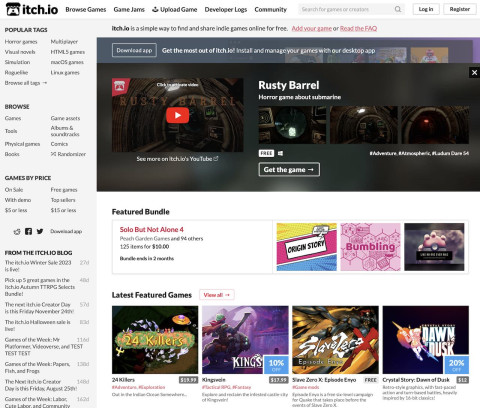Open 24 Killers game cover
This screenshot has width=480, height=408.
click(155, 340)
